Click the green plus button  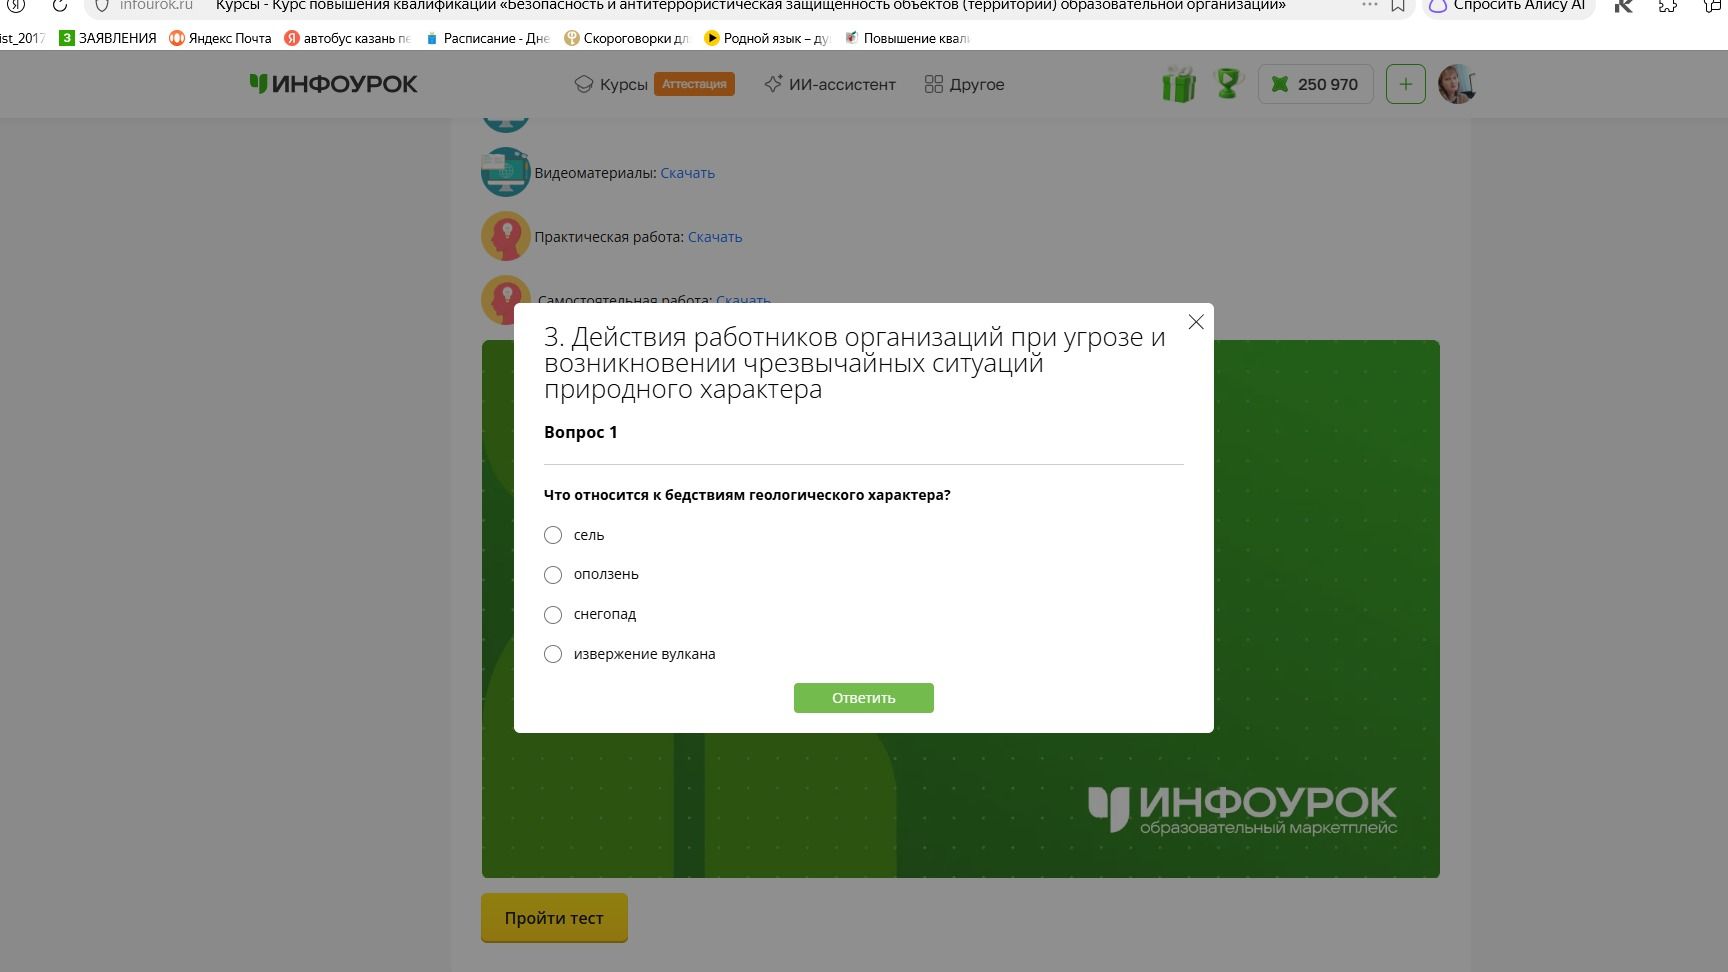1405,84
